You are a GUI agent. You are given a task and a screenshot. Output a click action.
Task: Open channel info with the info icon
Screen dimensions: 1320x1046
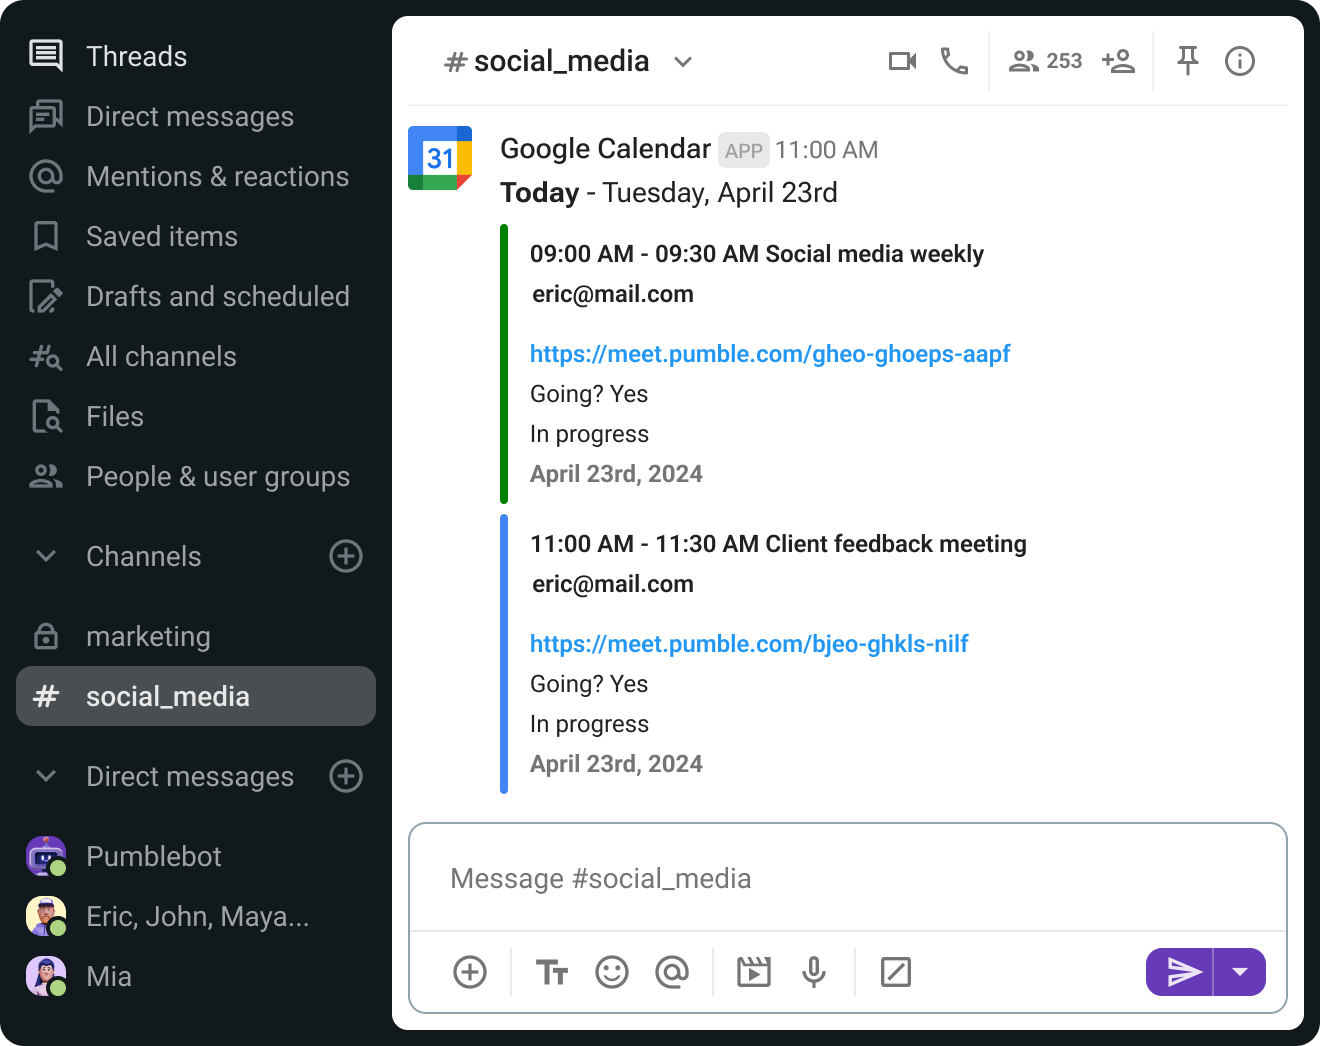[1240, 62]
